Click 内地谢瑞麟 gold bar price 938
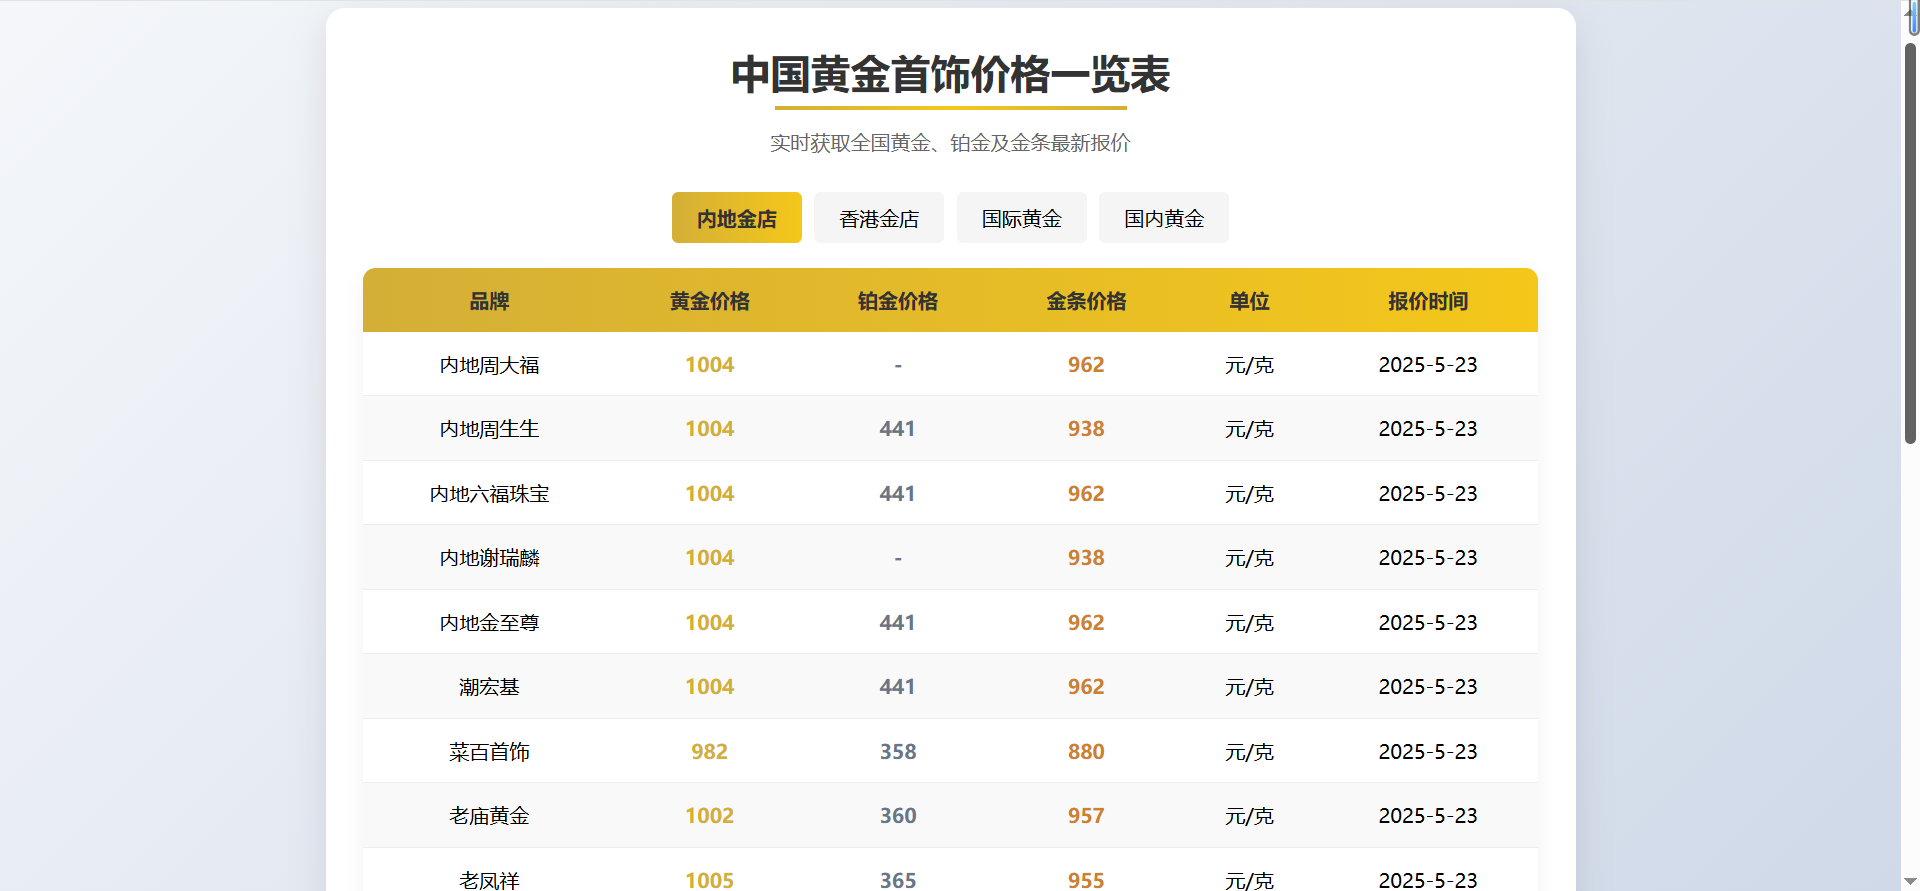1920x891 pixels. pyautogui.click(x=1086, y=558)
